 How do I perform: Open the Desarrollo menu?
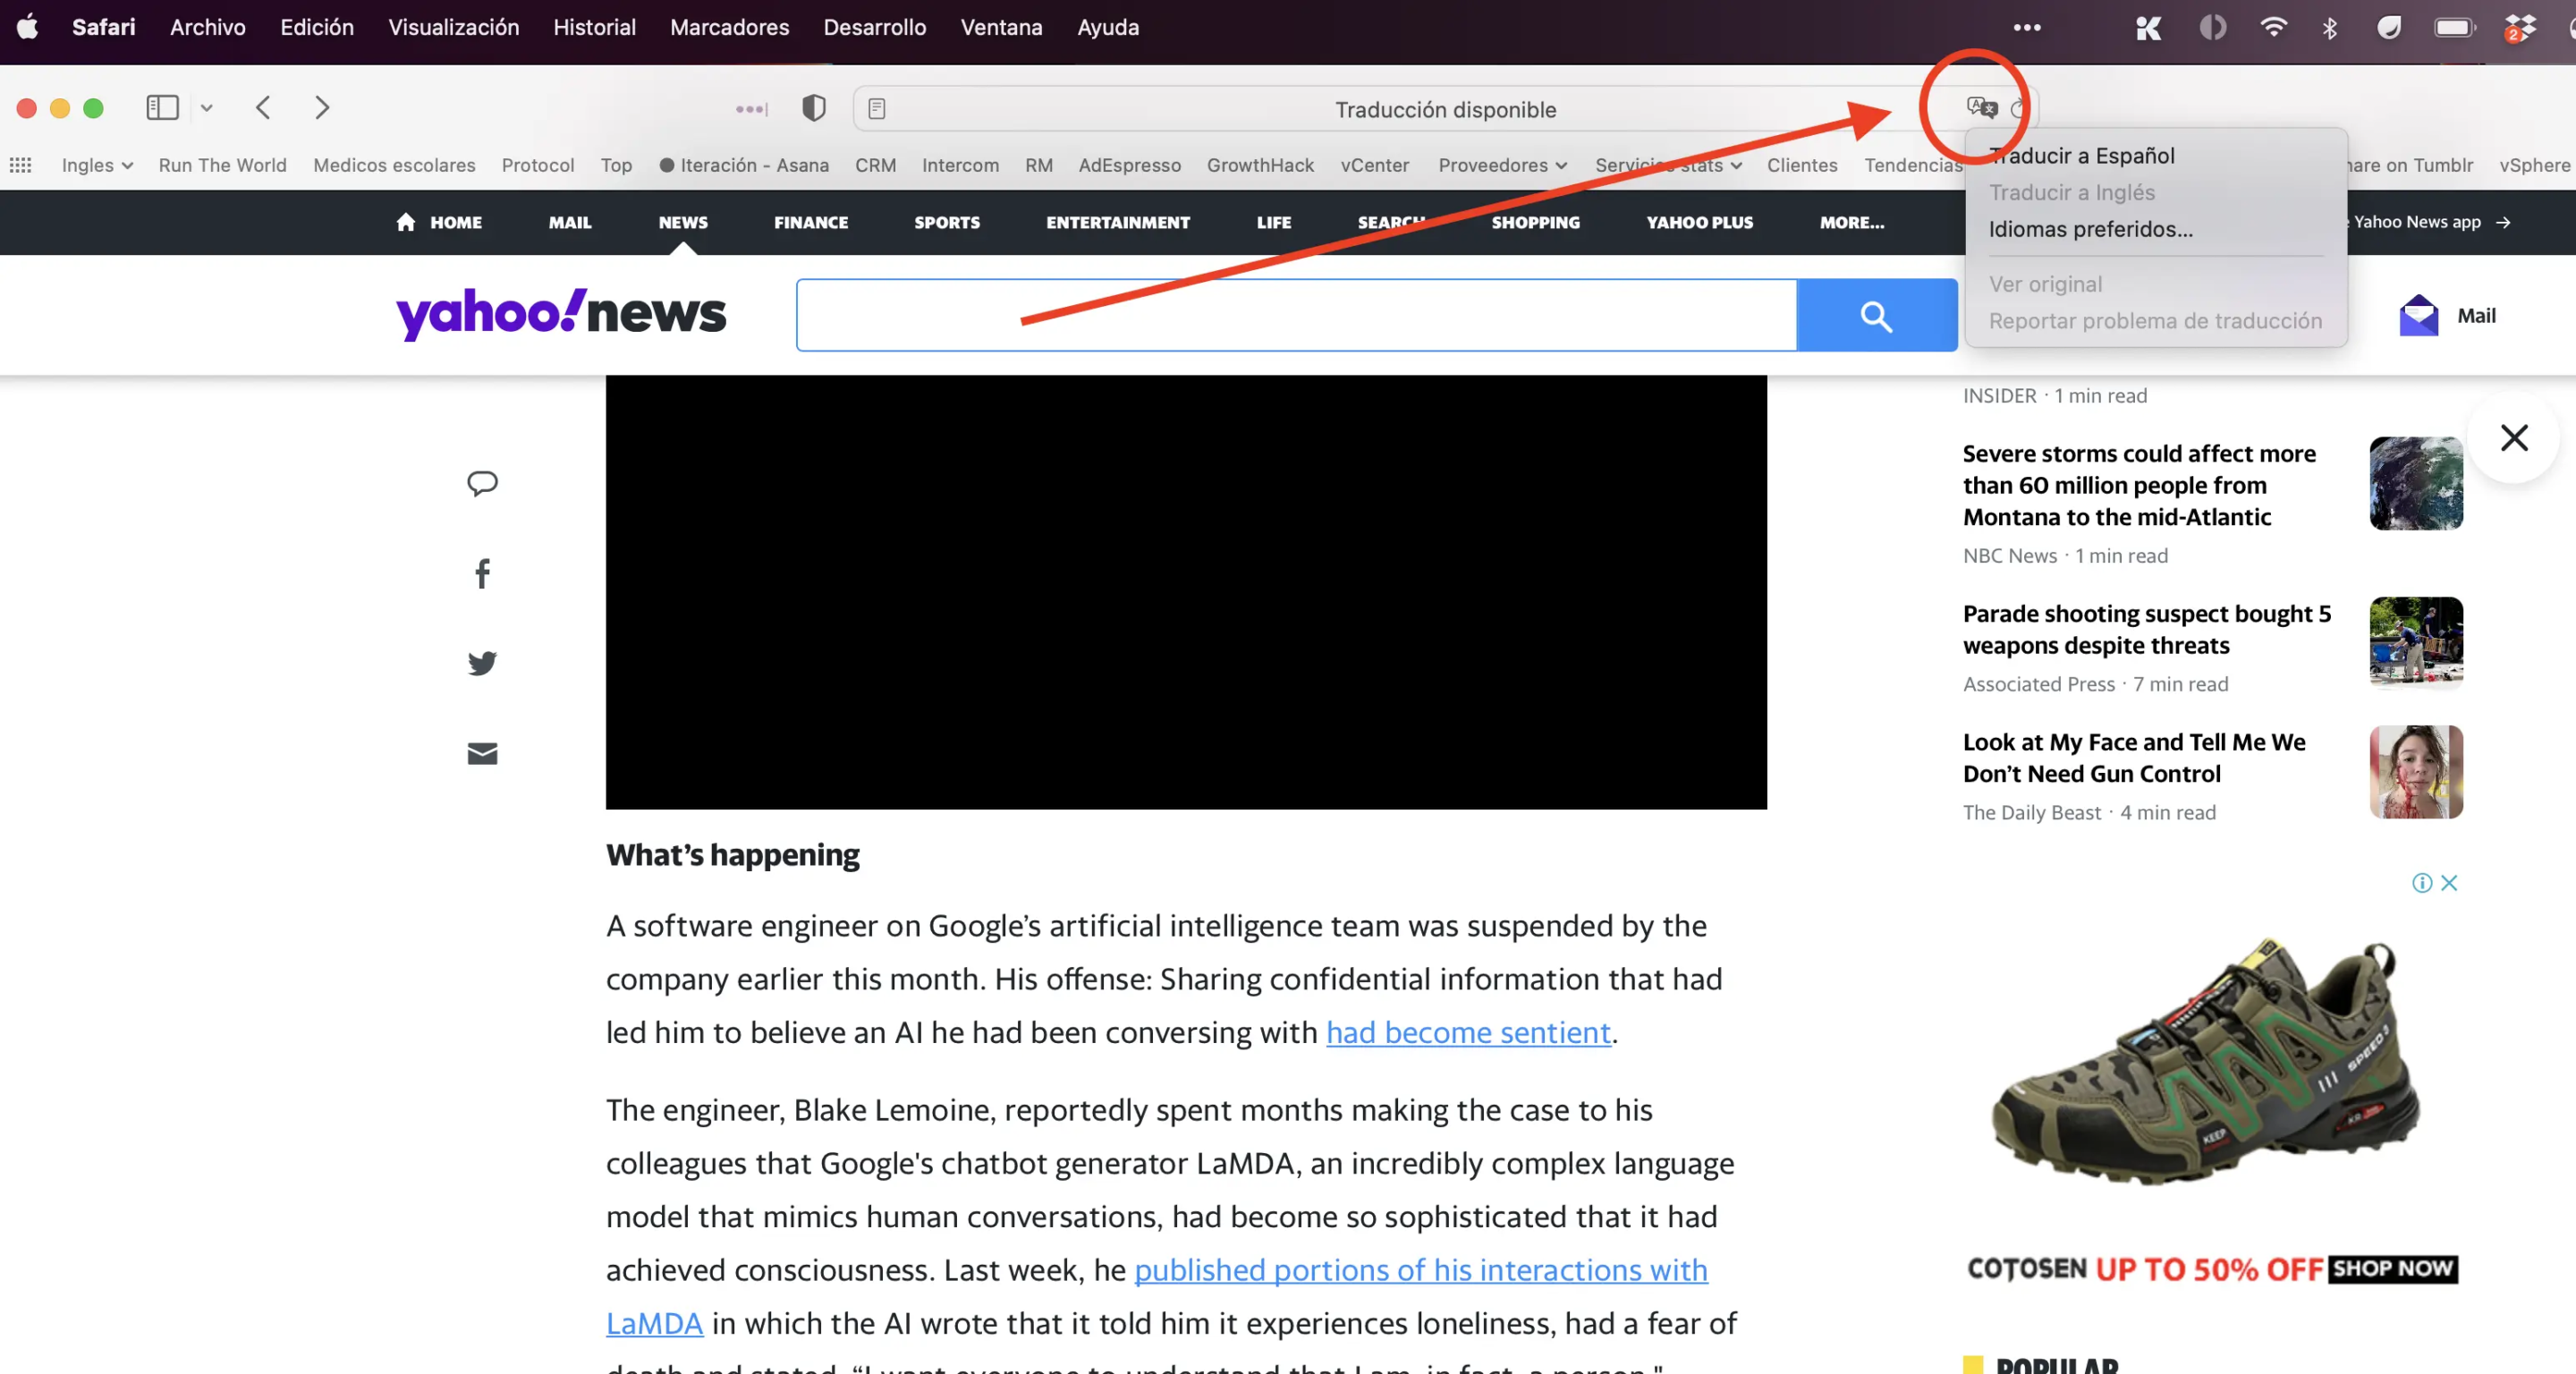[x=874, y=27]
